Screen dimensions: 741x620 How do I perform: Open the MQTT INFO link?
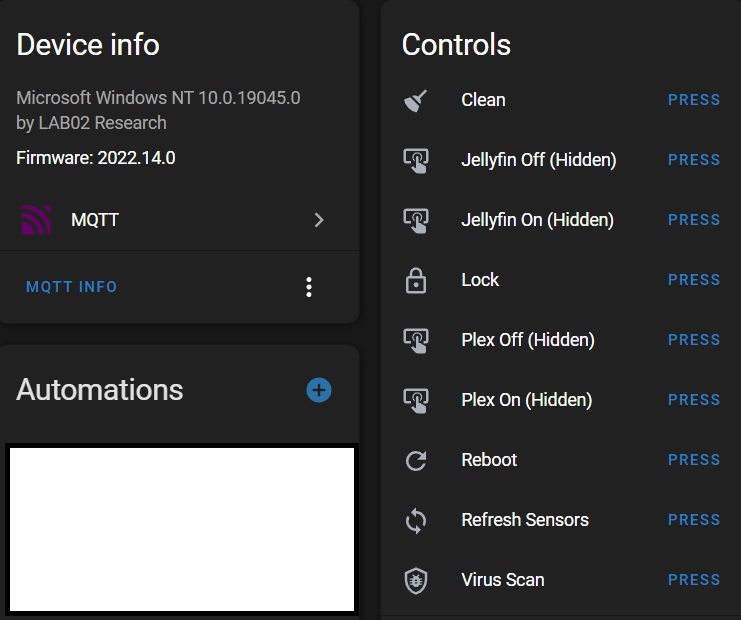pyautogui.click(x=71, y=287)
